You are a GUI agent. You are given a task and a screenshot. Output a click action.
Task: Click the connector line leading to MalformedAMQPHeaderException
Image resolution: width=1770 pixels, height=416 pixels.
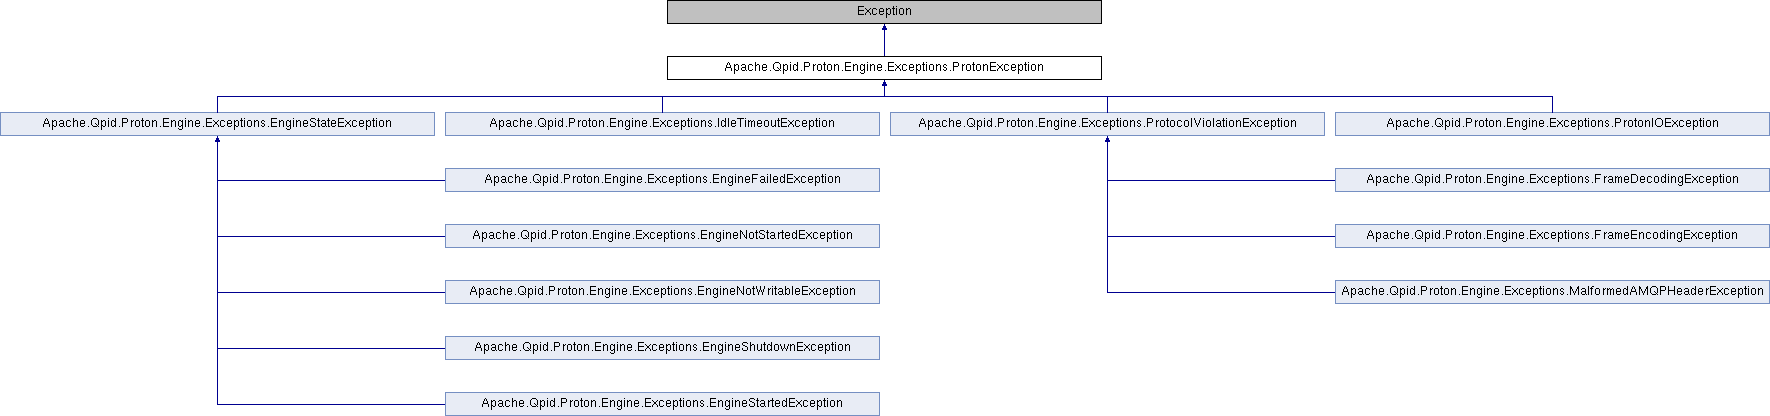pyautogui.click(x=1220, y=292)
